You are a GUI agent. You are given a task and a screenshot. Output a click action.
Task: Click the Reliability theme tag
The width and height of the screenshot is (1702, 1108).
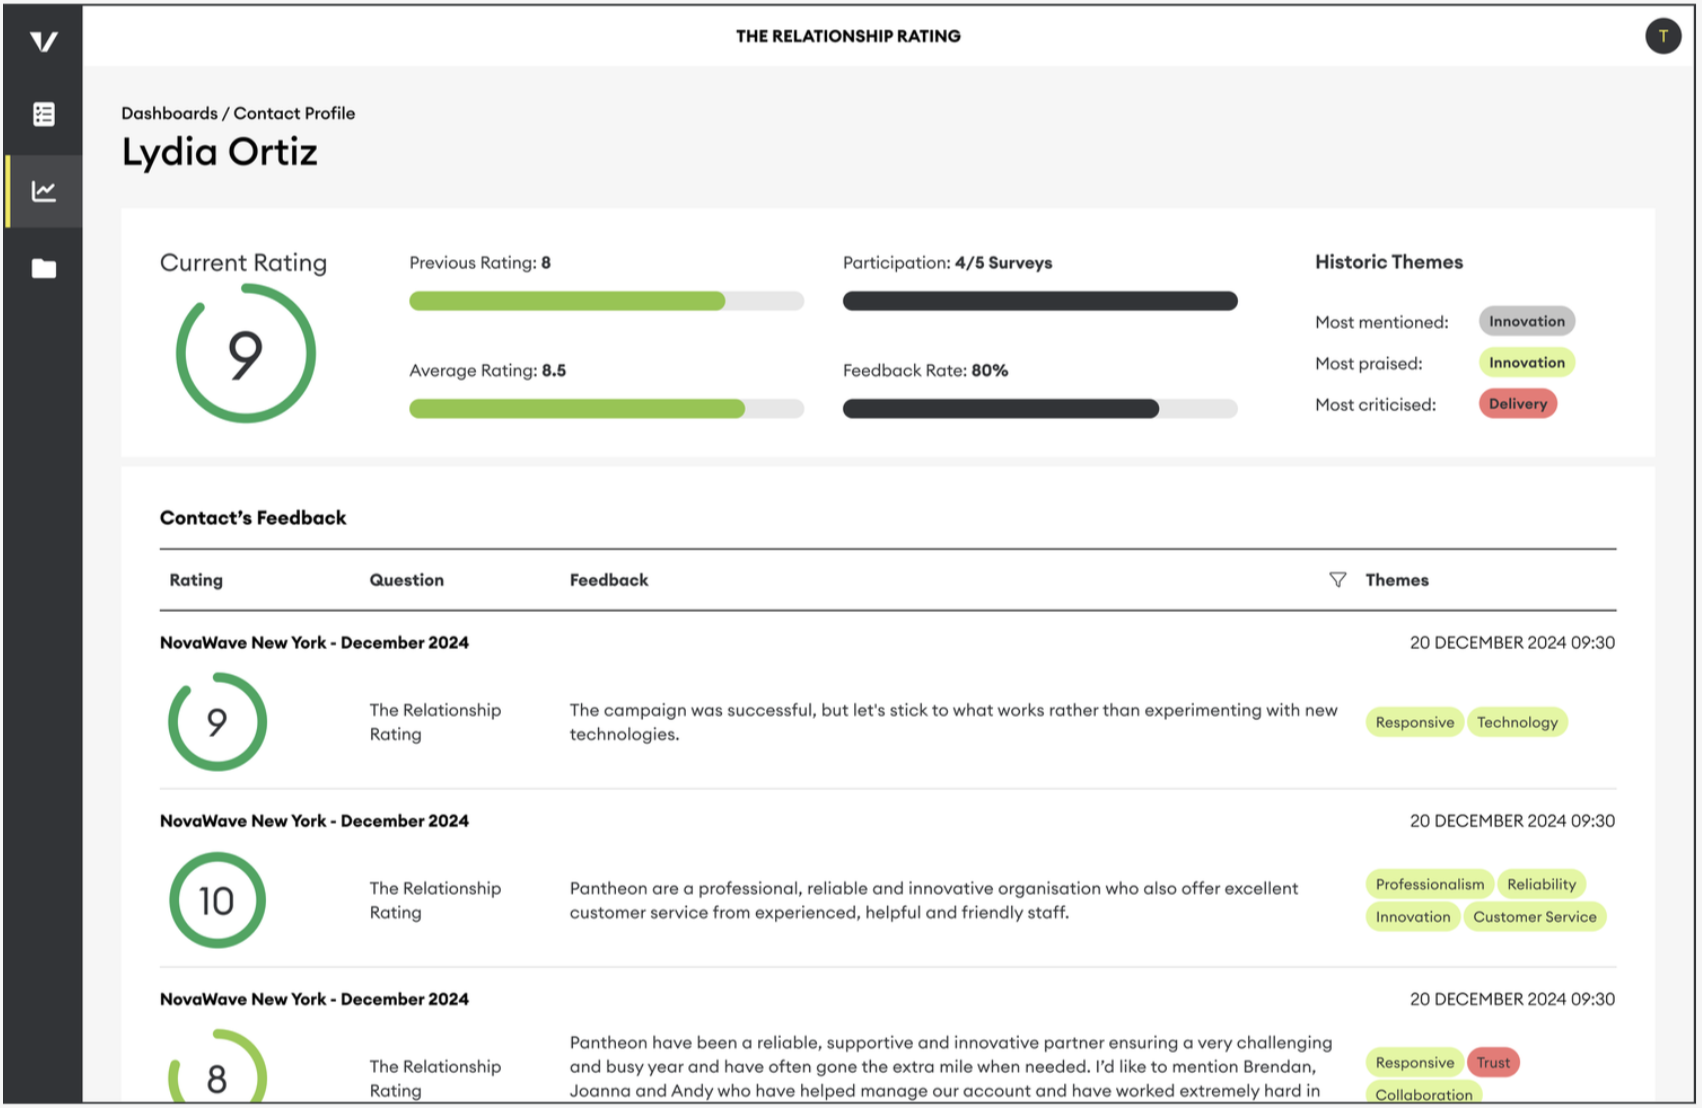tap(1541, 884)
